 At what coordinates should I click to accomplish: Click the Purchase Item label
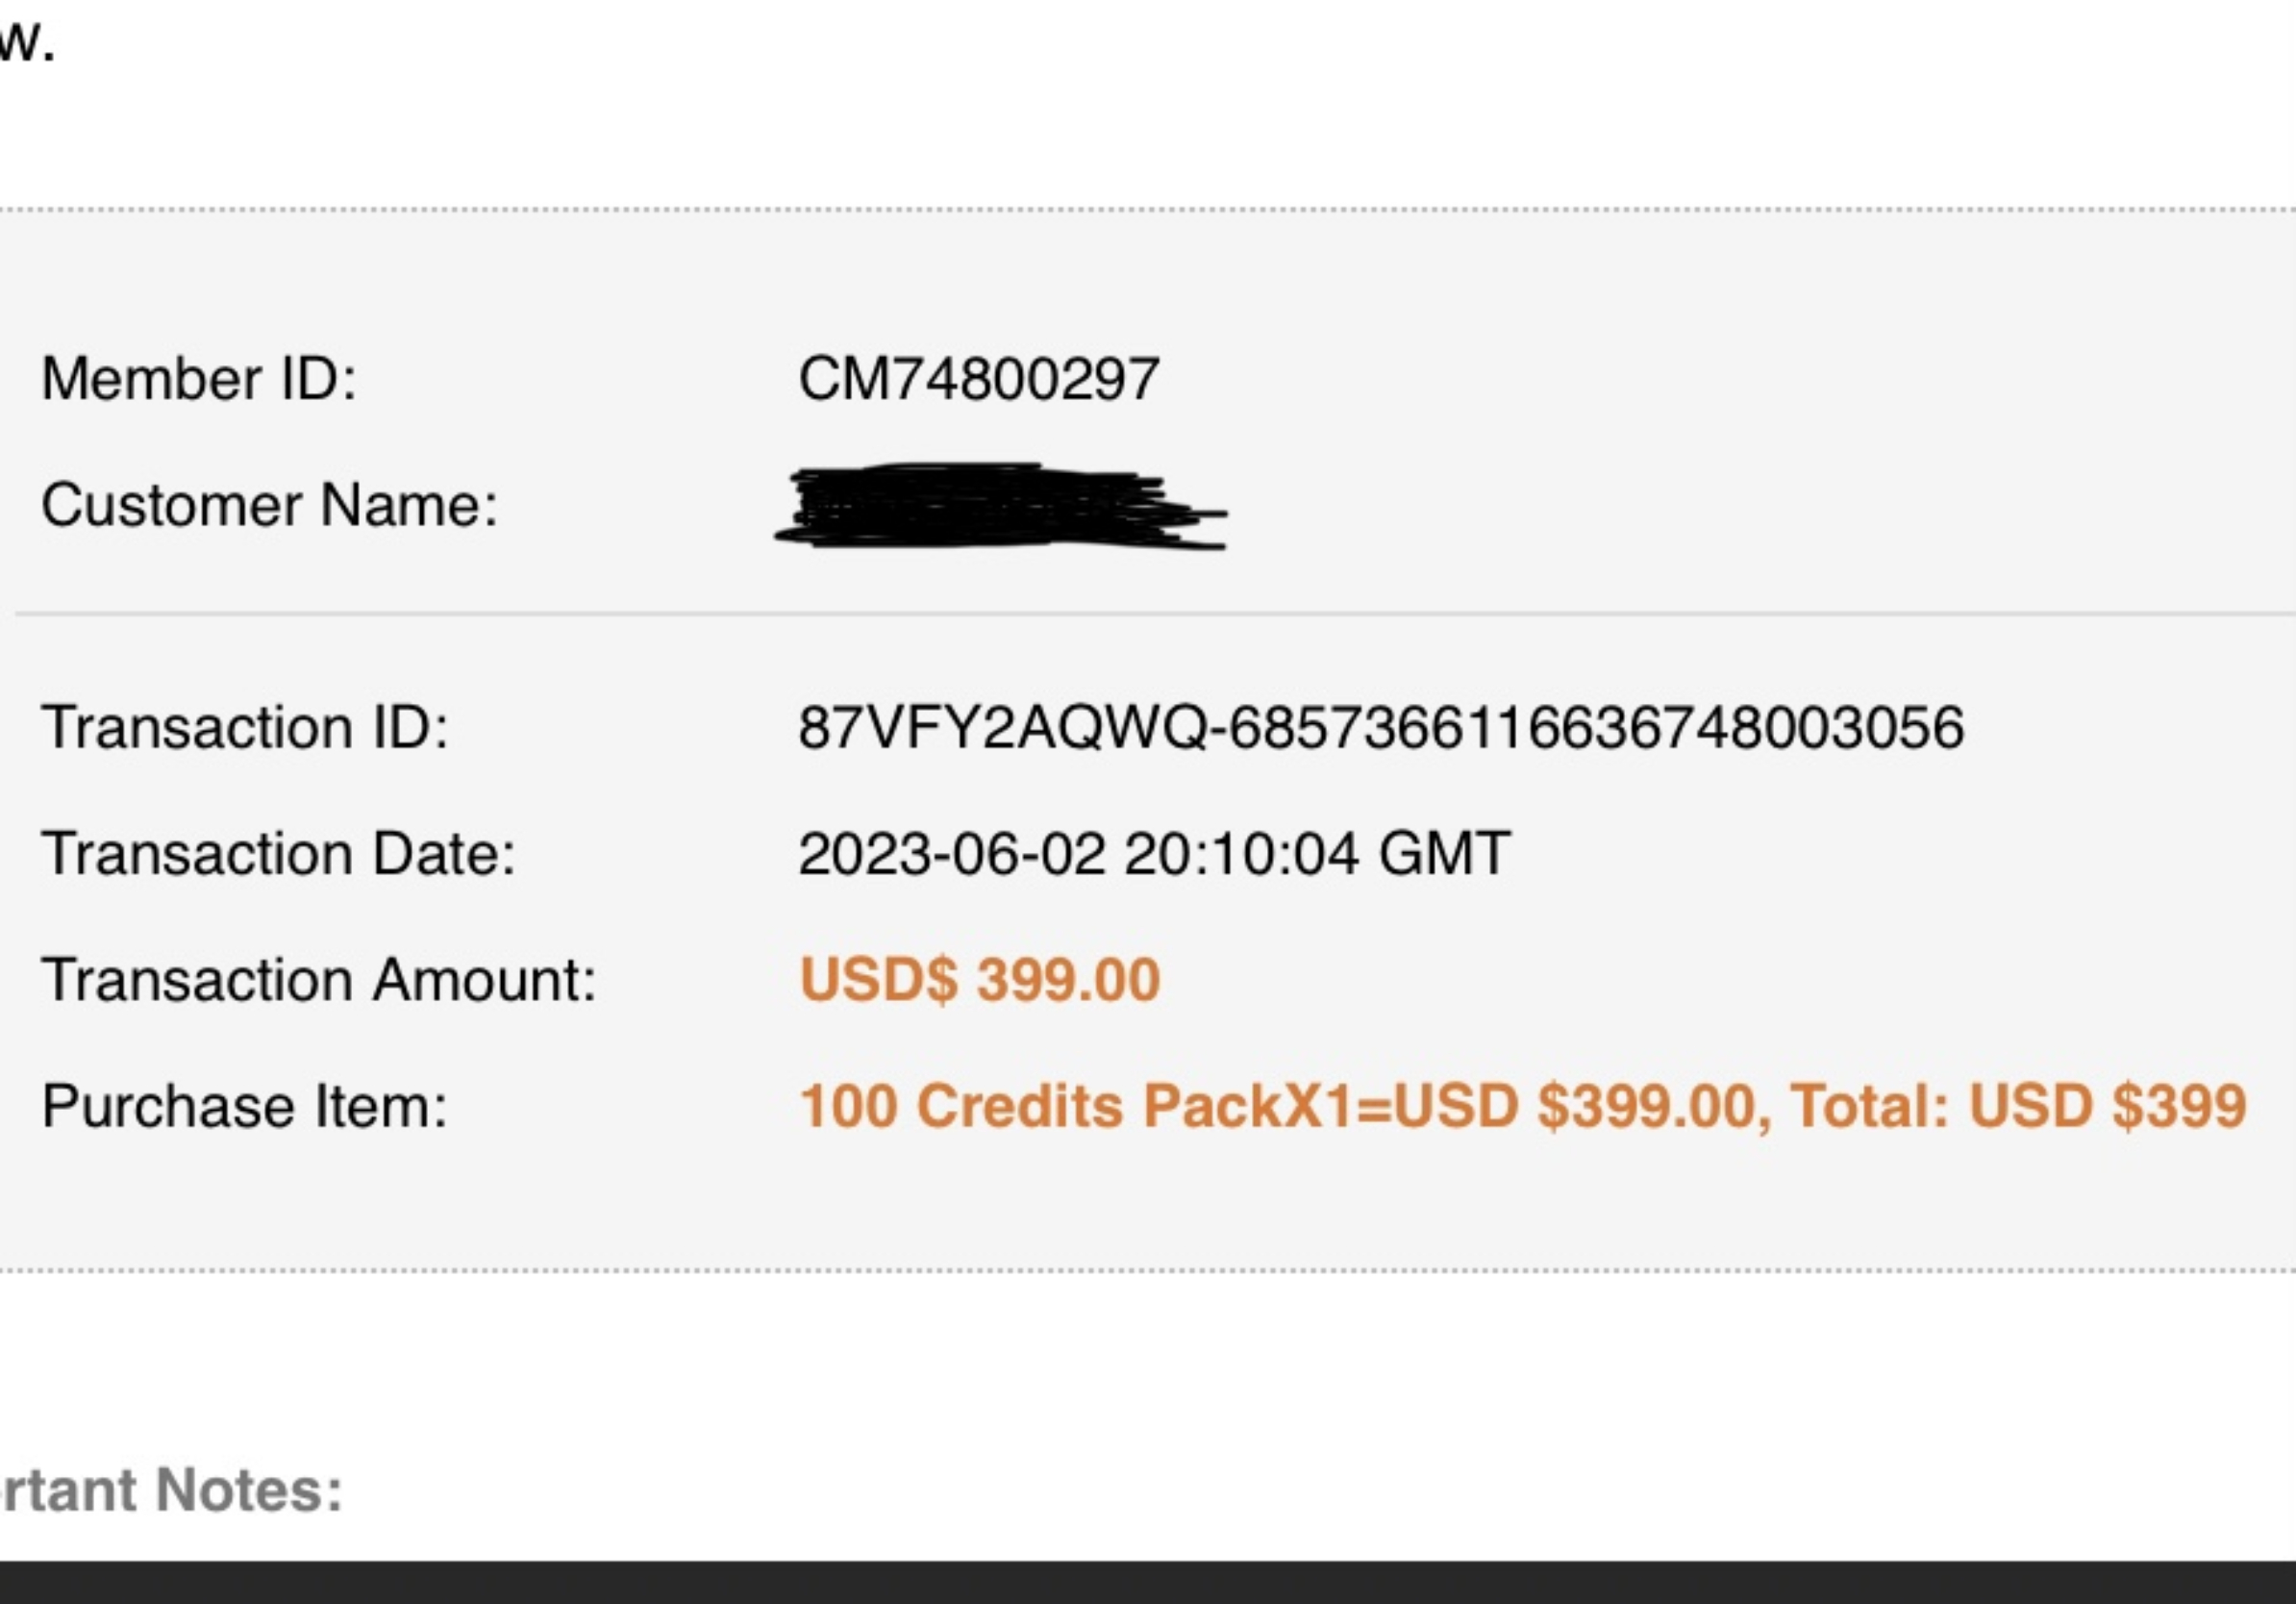coord(244,1107)
